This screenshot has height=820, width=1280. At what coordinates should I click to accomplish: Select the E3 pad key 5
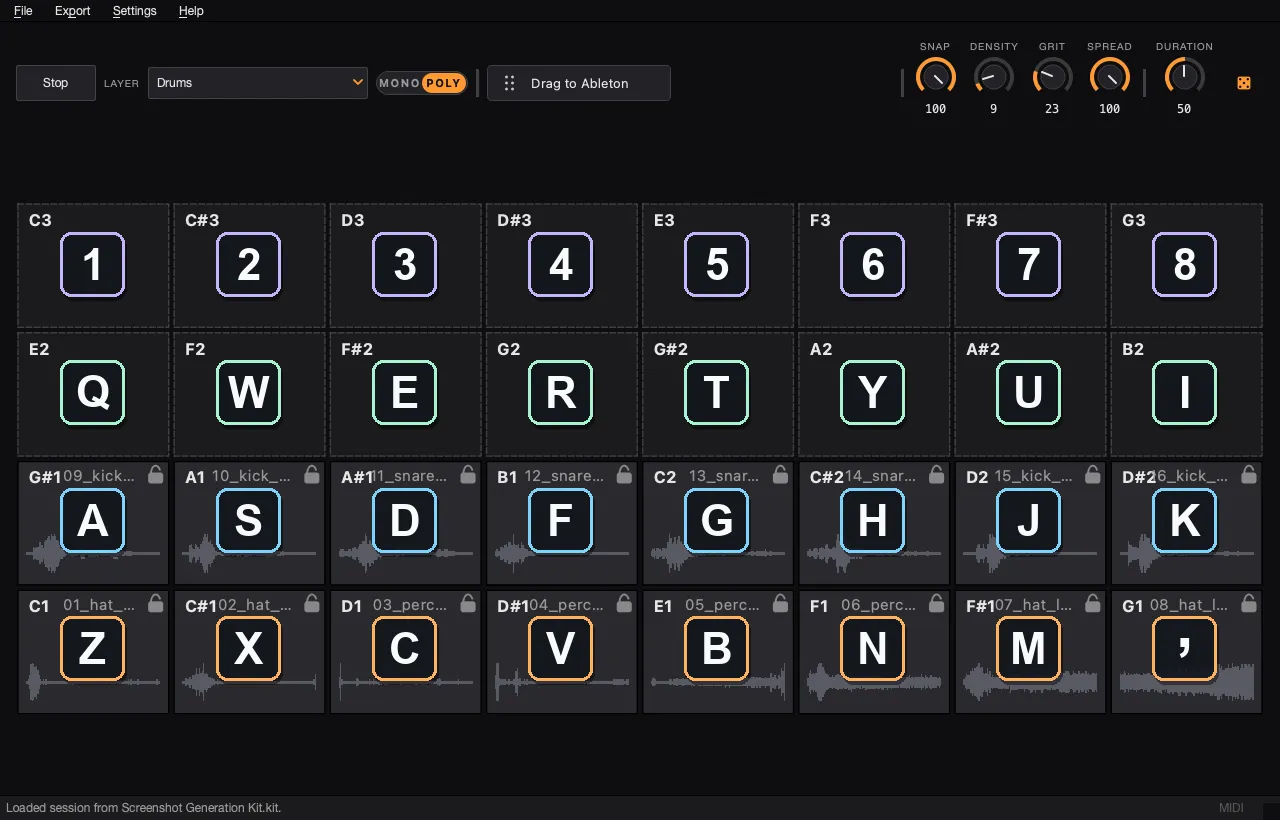717,265
